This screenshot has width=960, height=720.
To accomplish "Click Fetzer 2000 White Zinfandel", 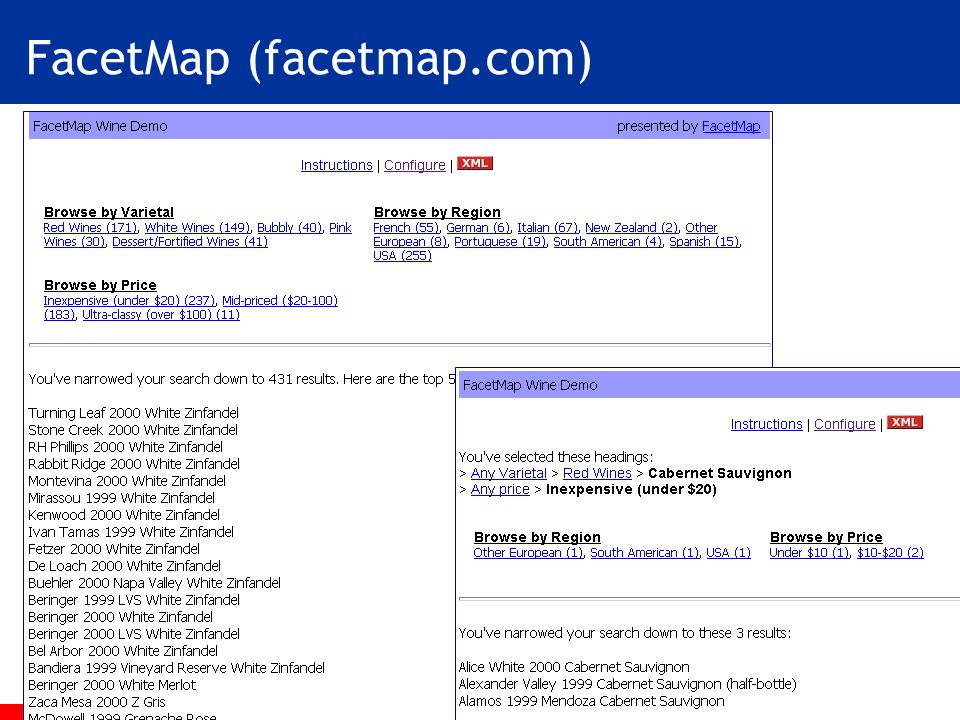I will 114,549.
